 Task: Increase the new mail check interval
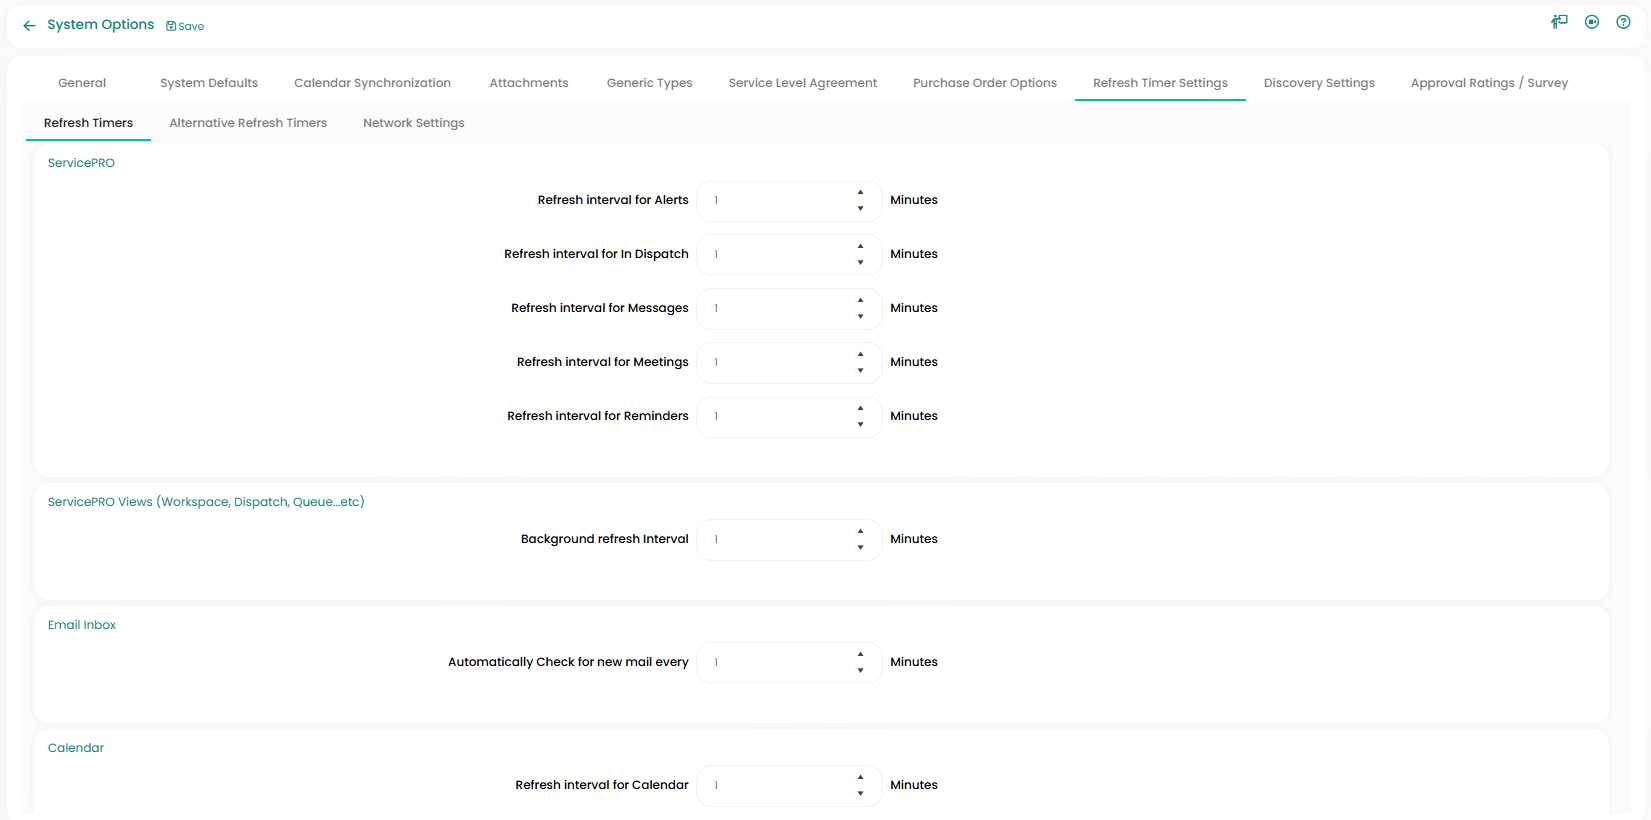click(x=860, y=654)
